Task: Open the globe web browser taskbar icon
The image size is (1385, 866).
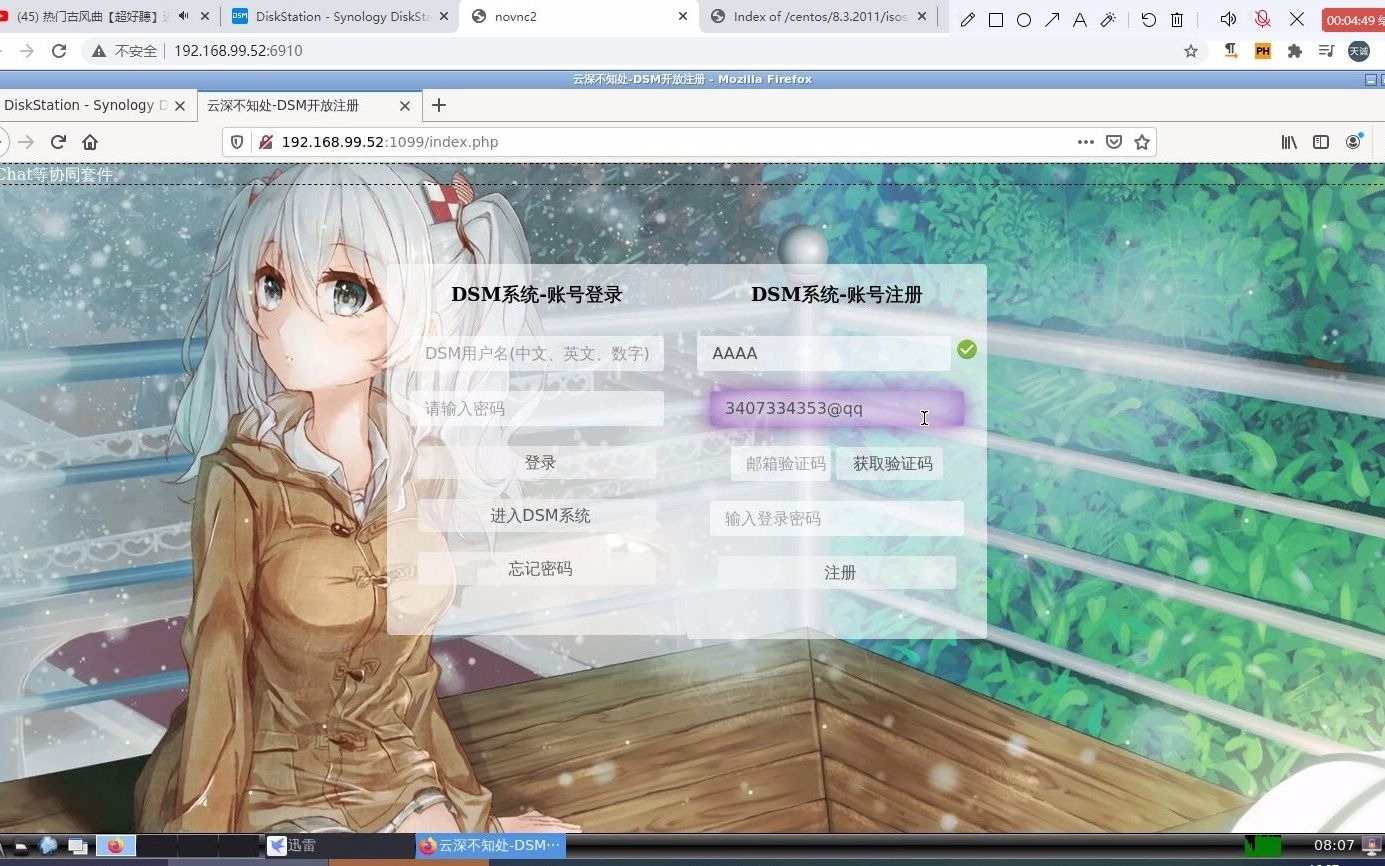Action: pos(48,846)
